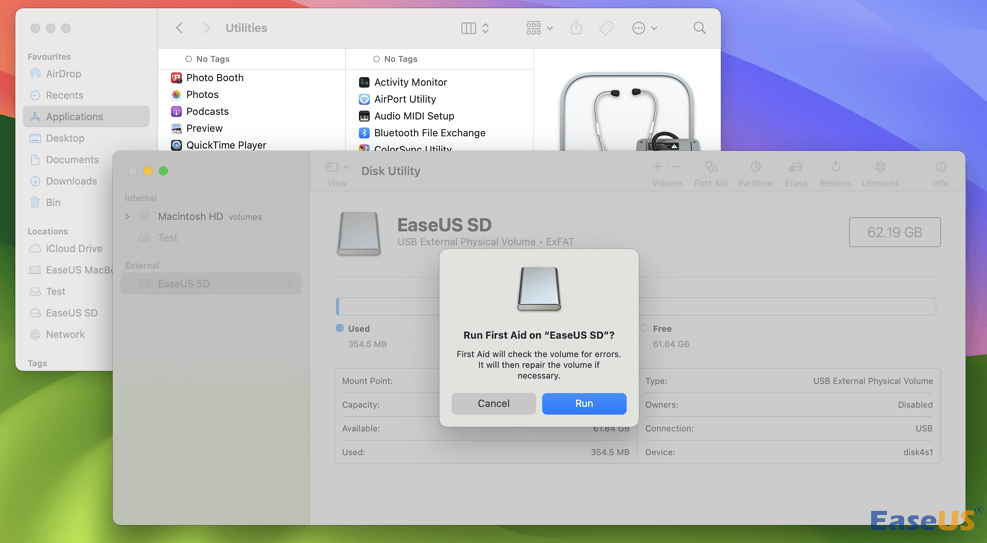This screenshot has height=543, width=987.
Task: Open the Finder more actions menu
Action: pos(645,28)
